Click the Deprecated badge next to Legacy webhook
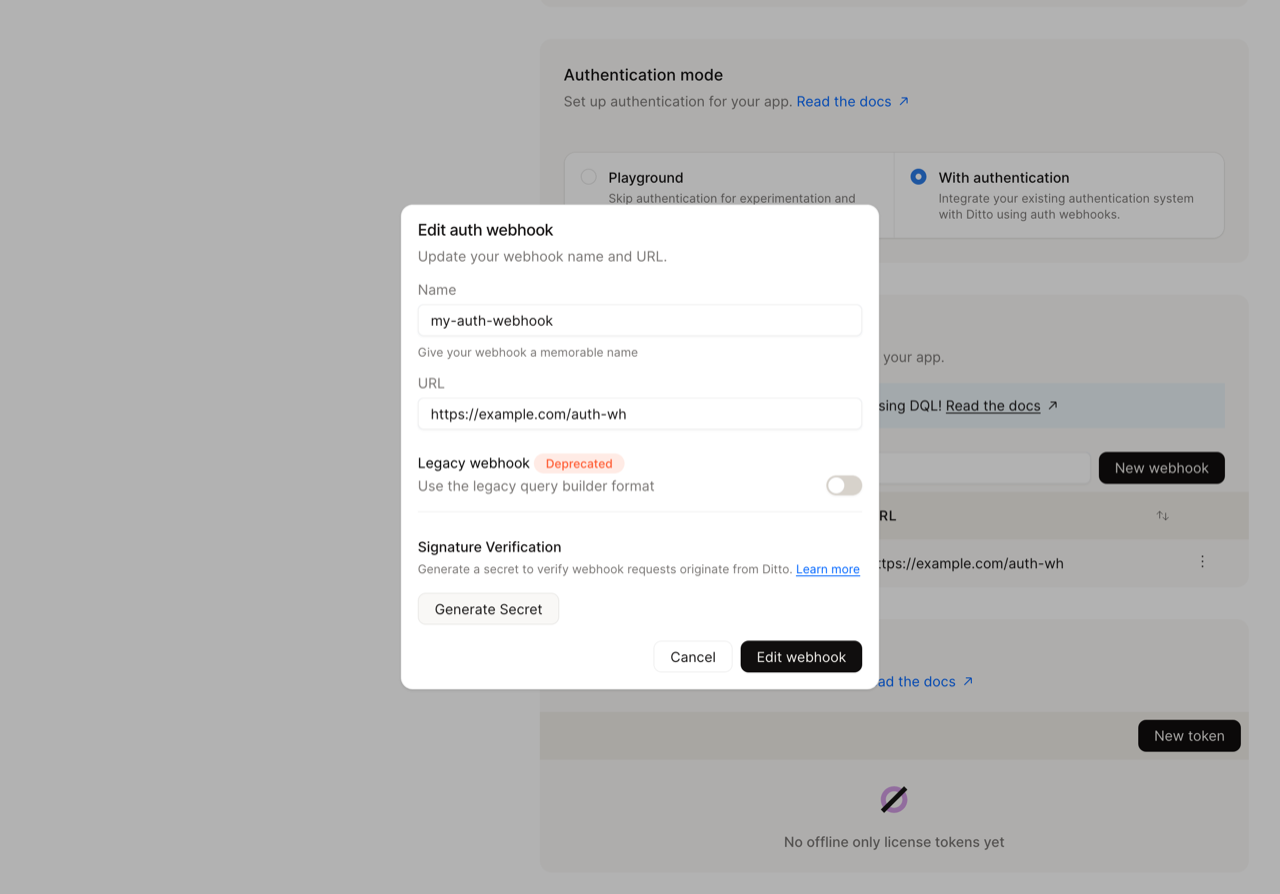The height and width of the screenshot is (894, 1280). click(579, 463)
